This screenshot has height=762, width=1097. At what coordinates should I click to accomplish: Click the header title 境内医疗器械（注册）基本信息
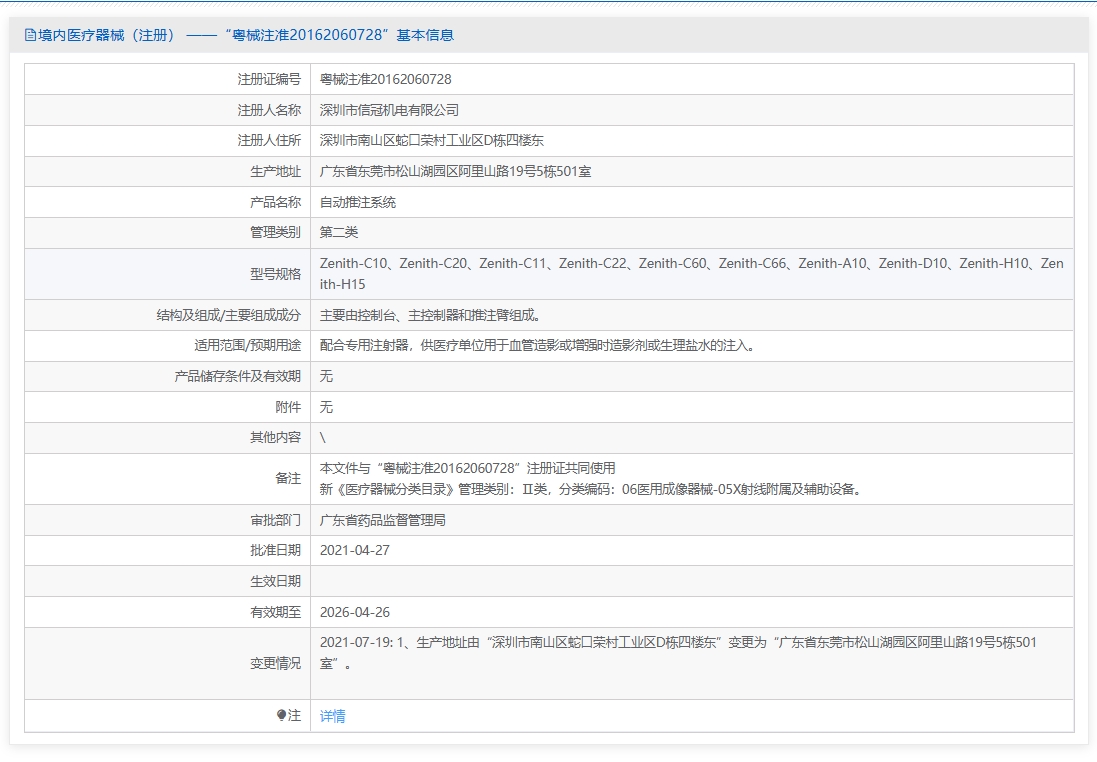(246, 35)
